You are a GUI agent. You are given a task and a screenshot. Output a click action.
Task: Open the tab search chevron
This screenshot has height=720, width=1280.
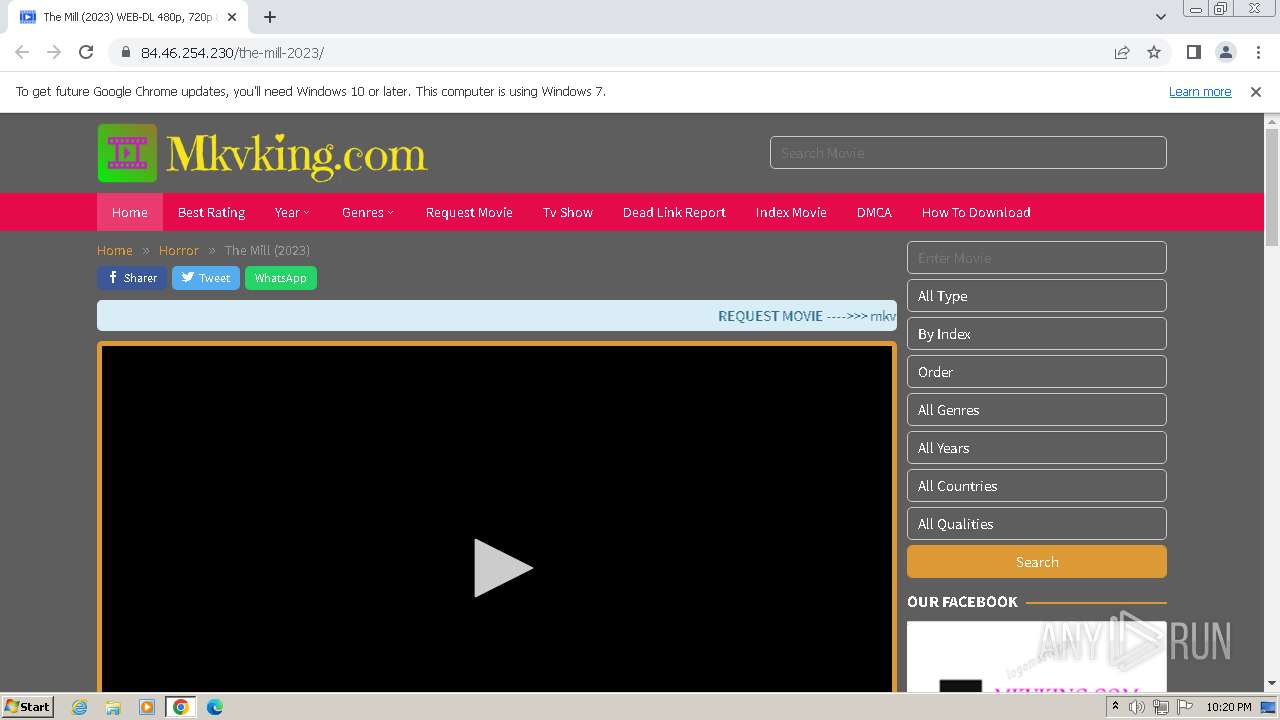pyautogui.click(x=1160, y=17)
